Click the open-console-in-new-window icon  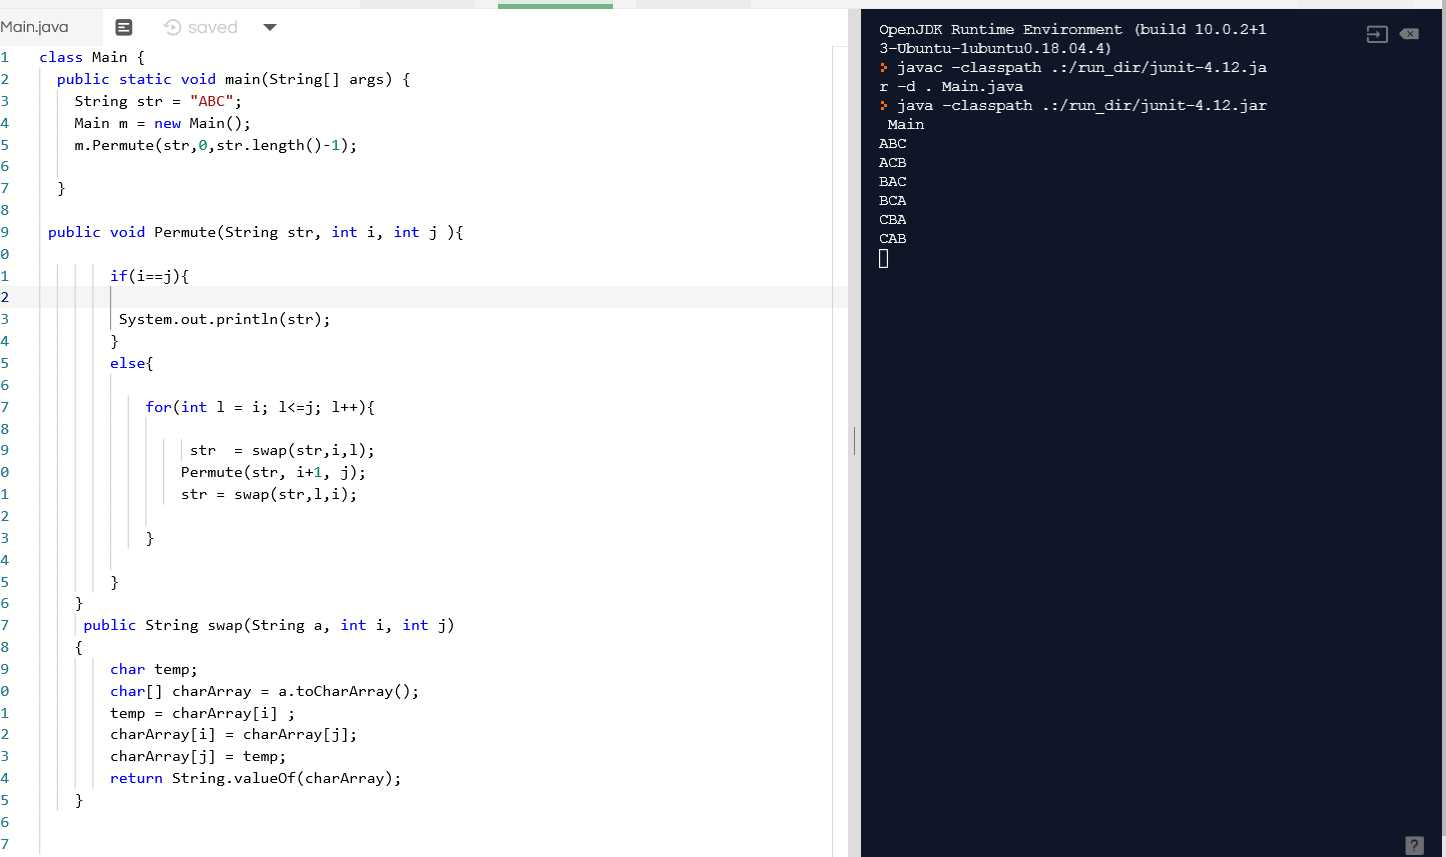(x=1377, y=34)
